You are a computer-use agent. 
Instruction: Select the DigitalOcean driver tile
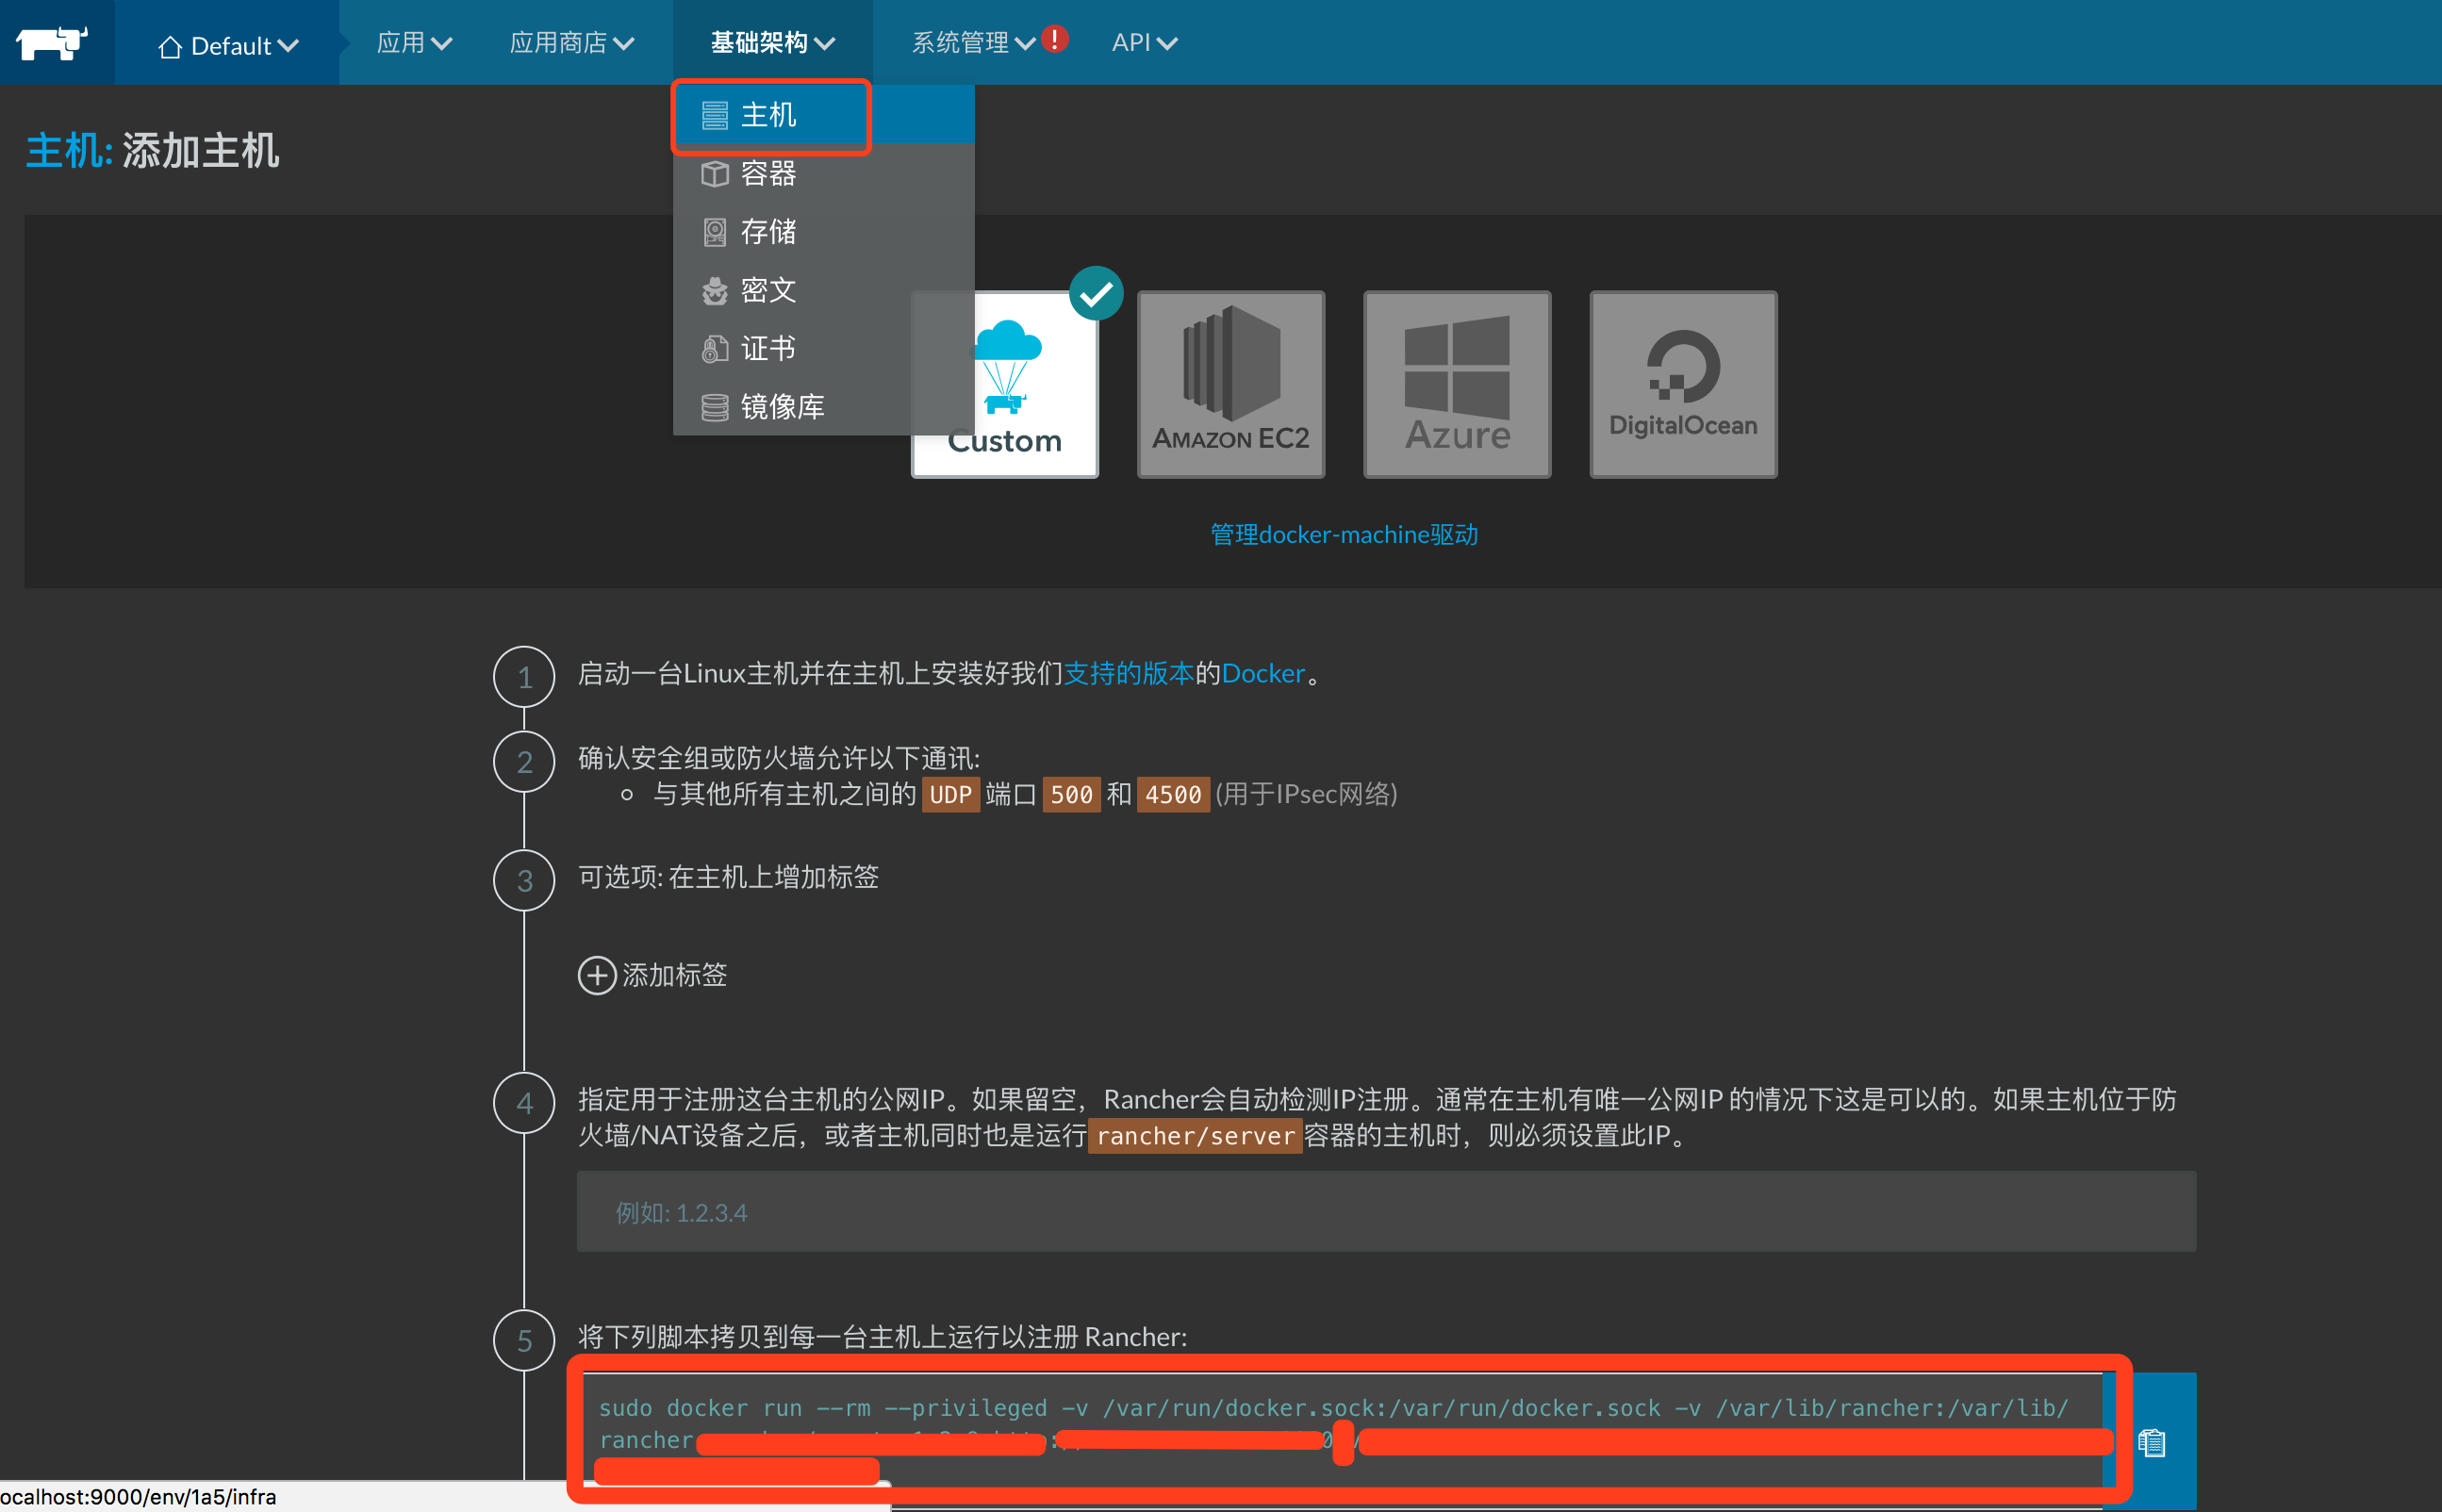tap(1682, 384)
